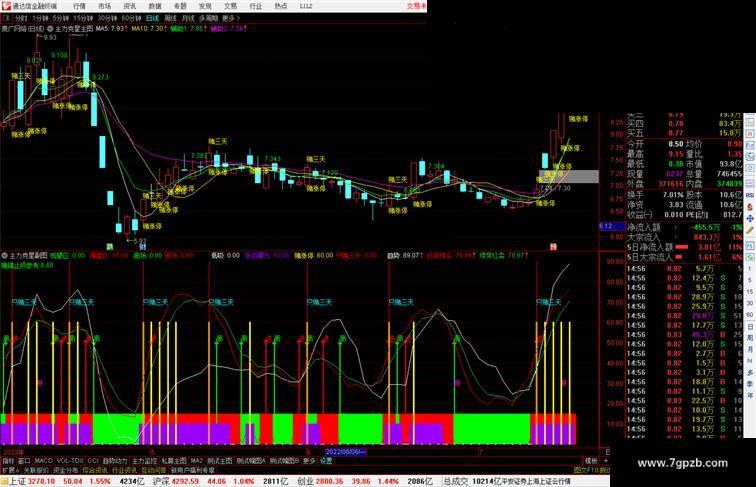
Task: Select the 日线 daily chart tab
Action: tap(152, 18)
